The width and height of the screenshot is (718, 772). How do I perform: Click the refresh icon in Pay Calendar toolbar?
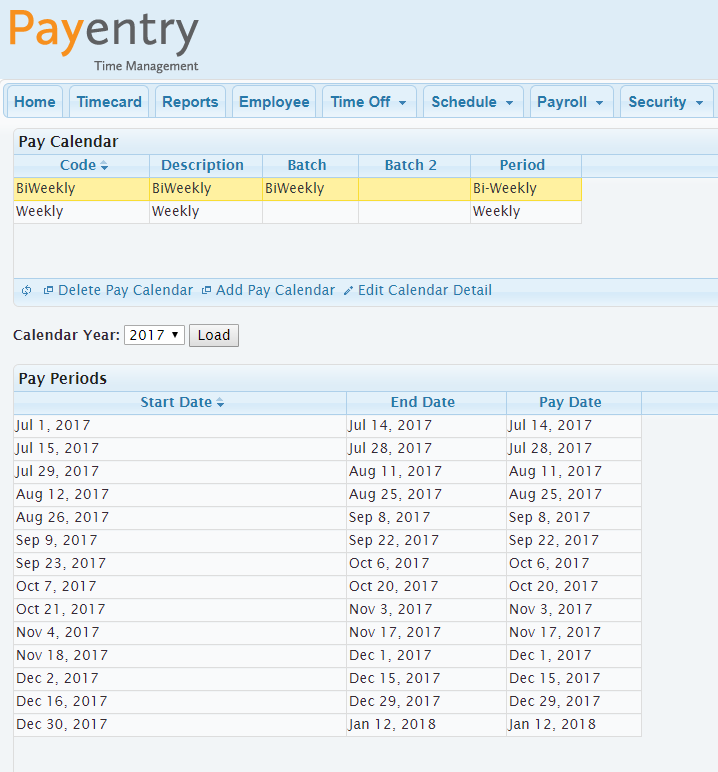[x=27, y=291]
